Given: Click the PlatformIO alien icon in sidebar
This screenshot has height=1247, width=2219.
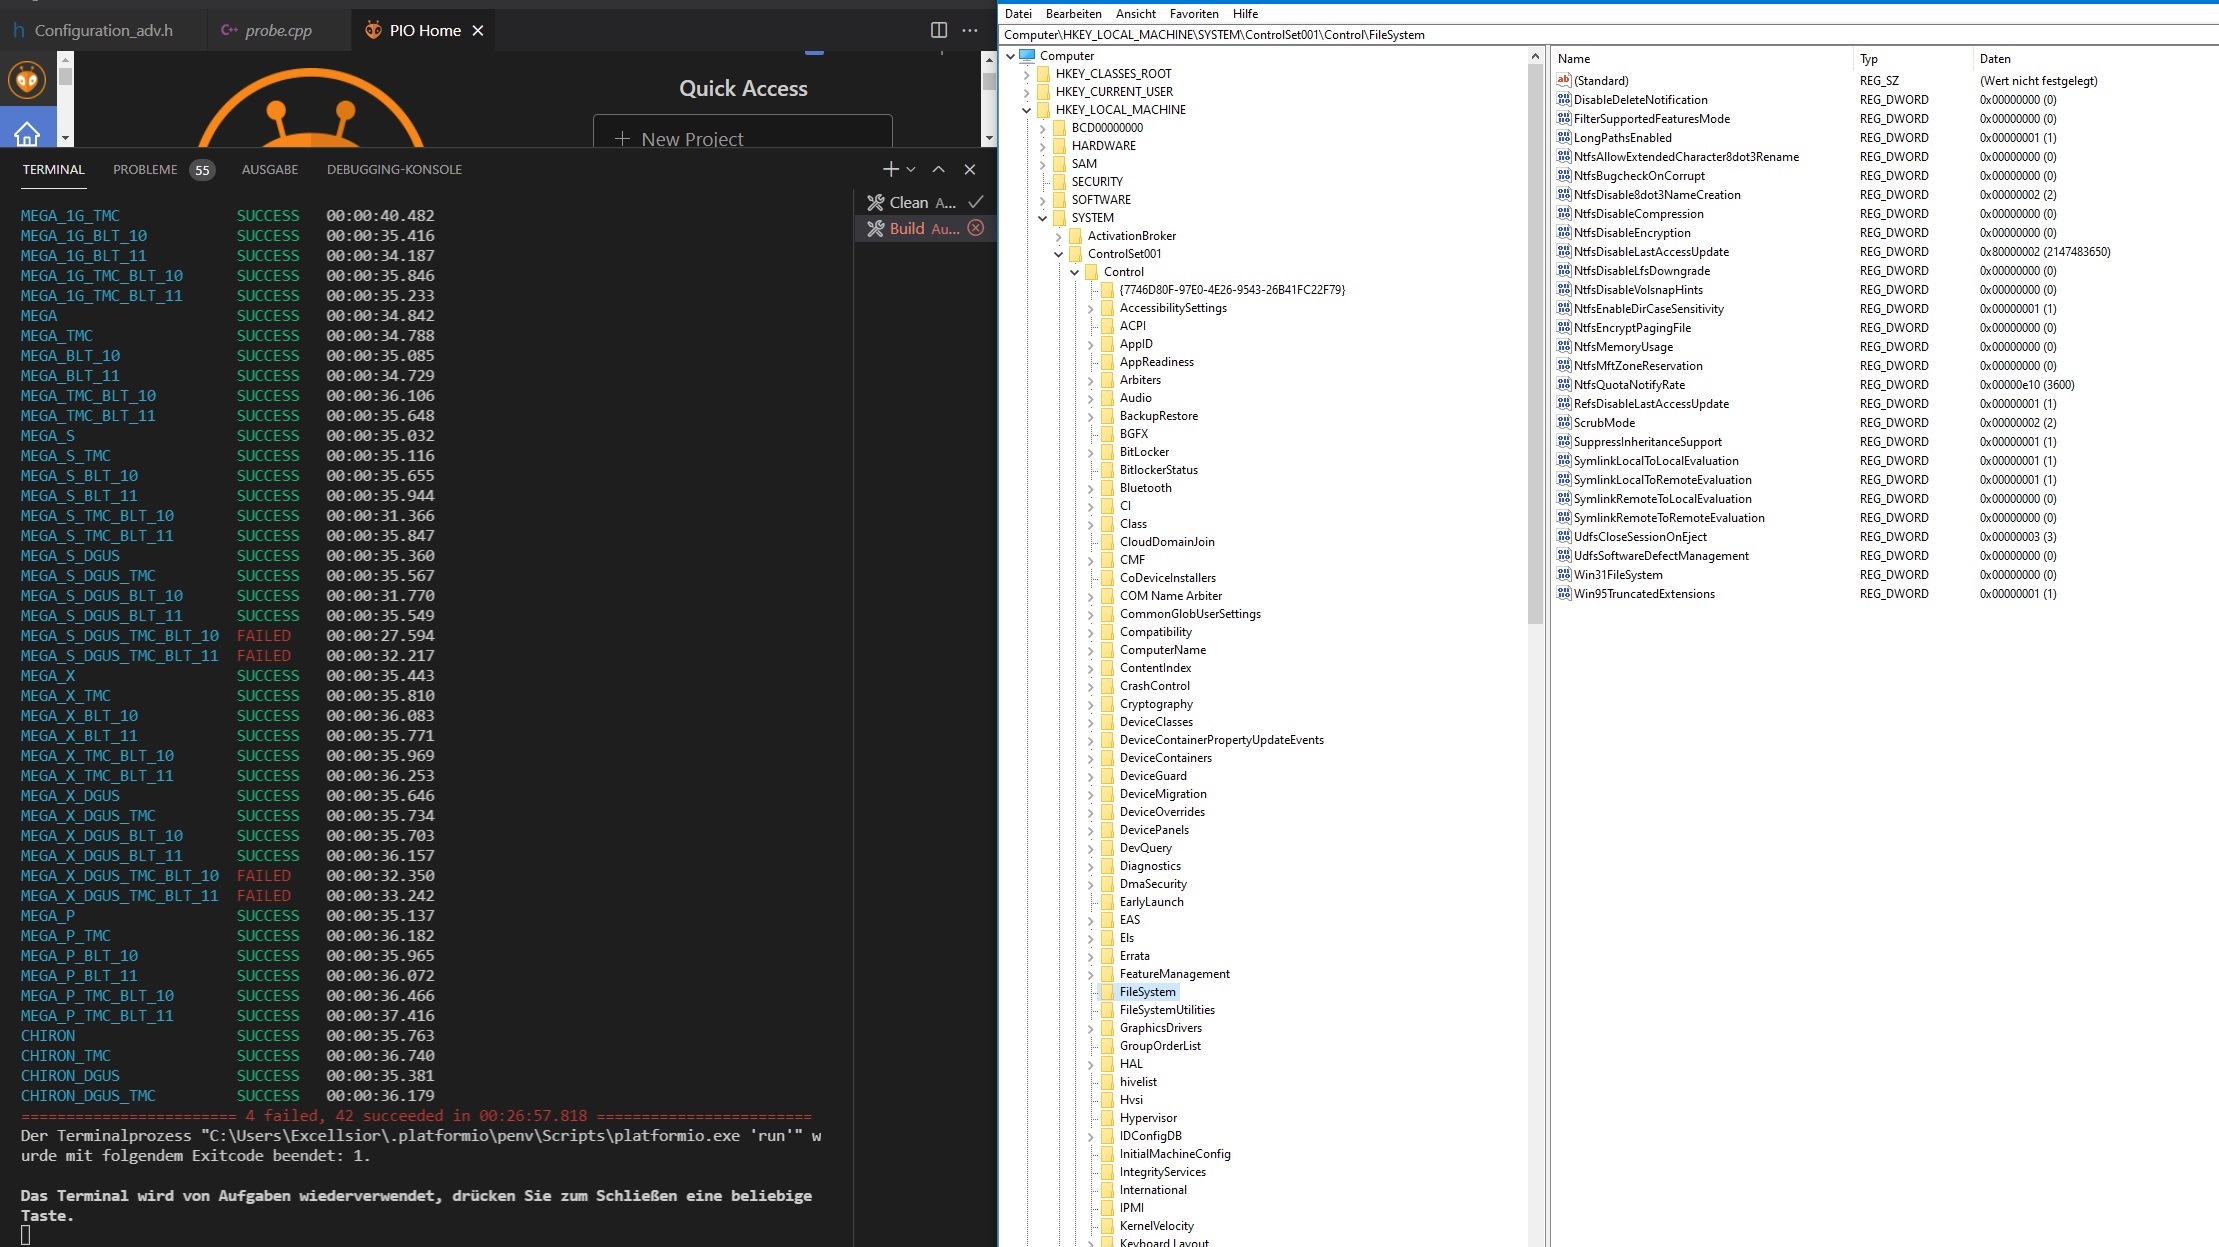Looking at the screenshot, I should [27, 80].
